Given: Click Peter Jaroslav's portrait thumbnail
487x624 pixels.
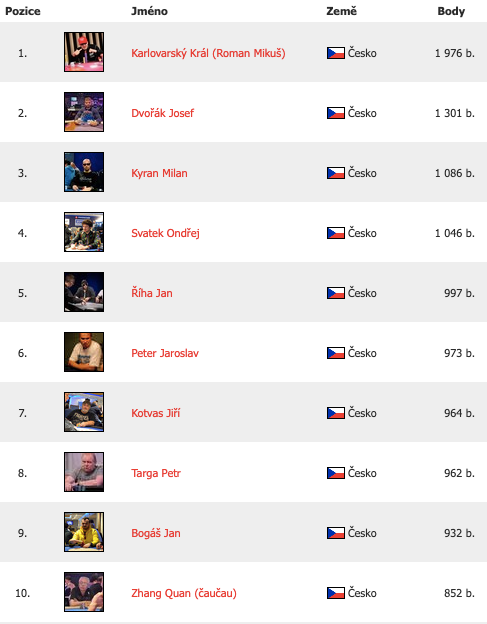Looking at the screenshot, I should point(84,352).
